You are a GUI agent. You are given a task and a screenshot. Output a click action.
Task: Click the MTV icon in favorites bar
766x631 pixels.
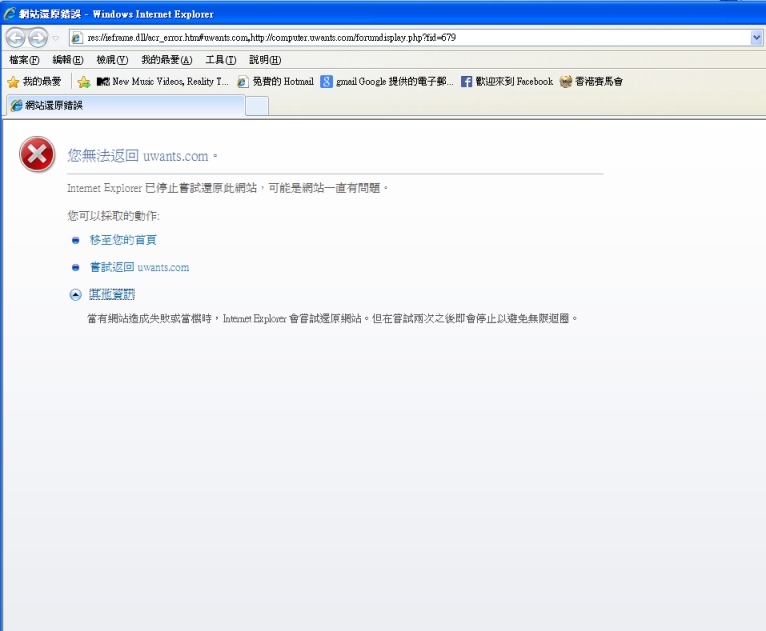tap(103, 82)
